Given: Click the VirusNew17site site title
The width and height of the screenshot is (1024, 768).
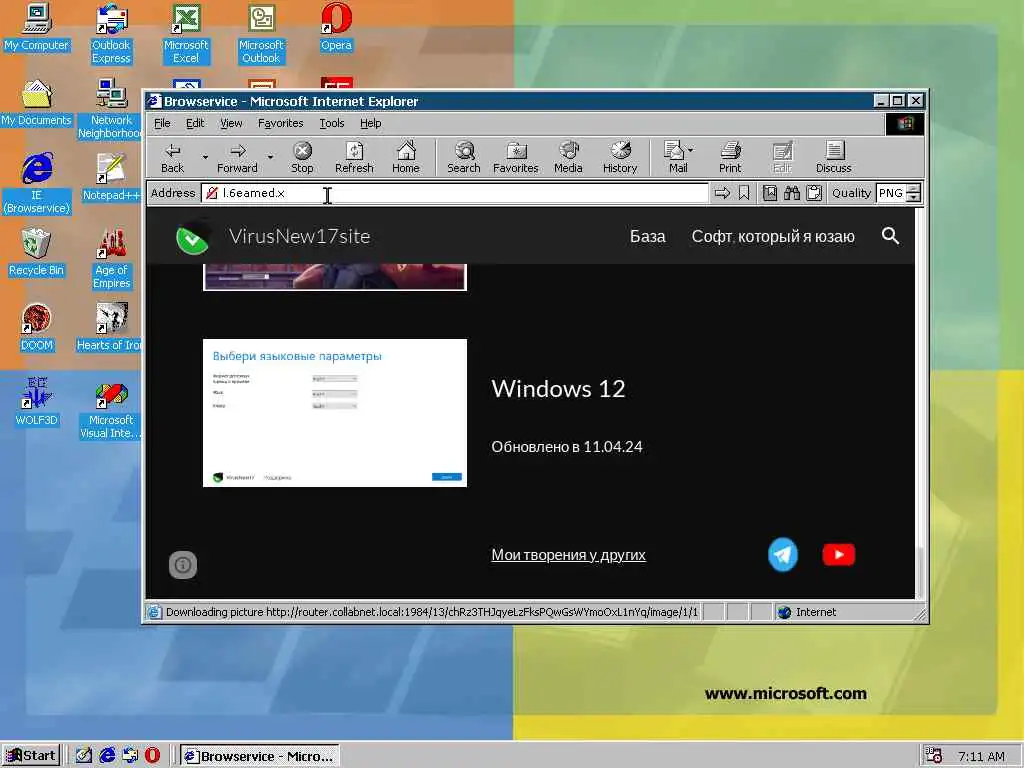Looking at the screenshot, I should 299,236.
